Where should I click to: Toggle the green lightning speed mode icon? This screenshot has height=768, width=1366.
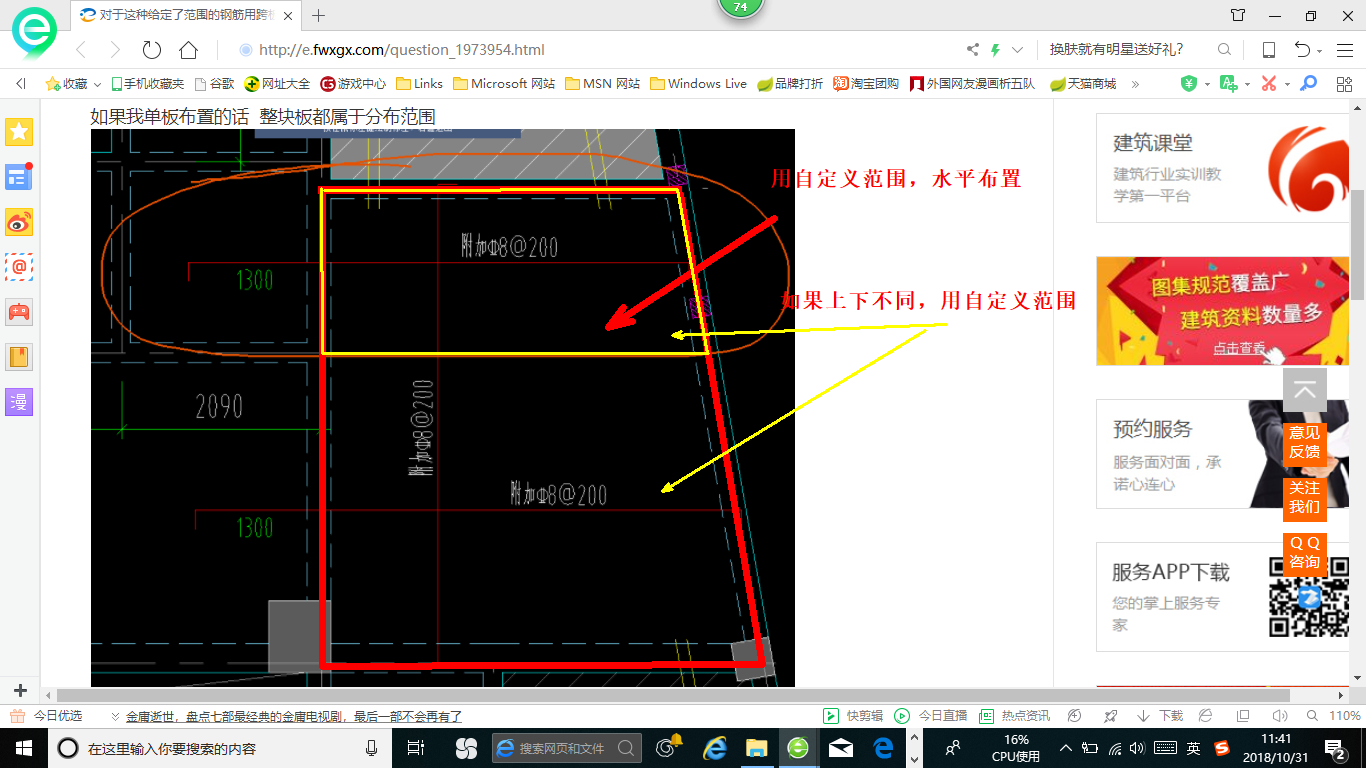click(996, 50)
